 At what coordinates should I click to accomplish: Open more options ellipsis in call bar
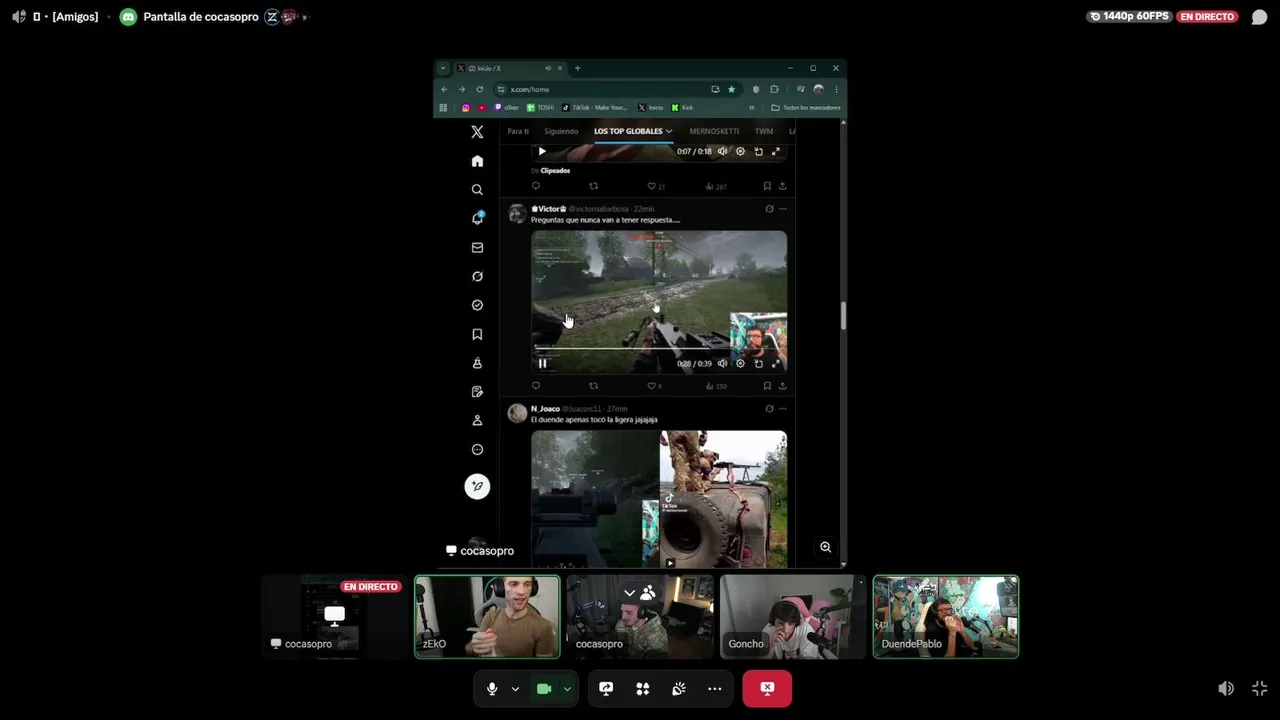click(x=714, y=689)
